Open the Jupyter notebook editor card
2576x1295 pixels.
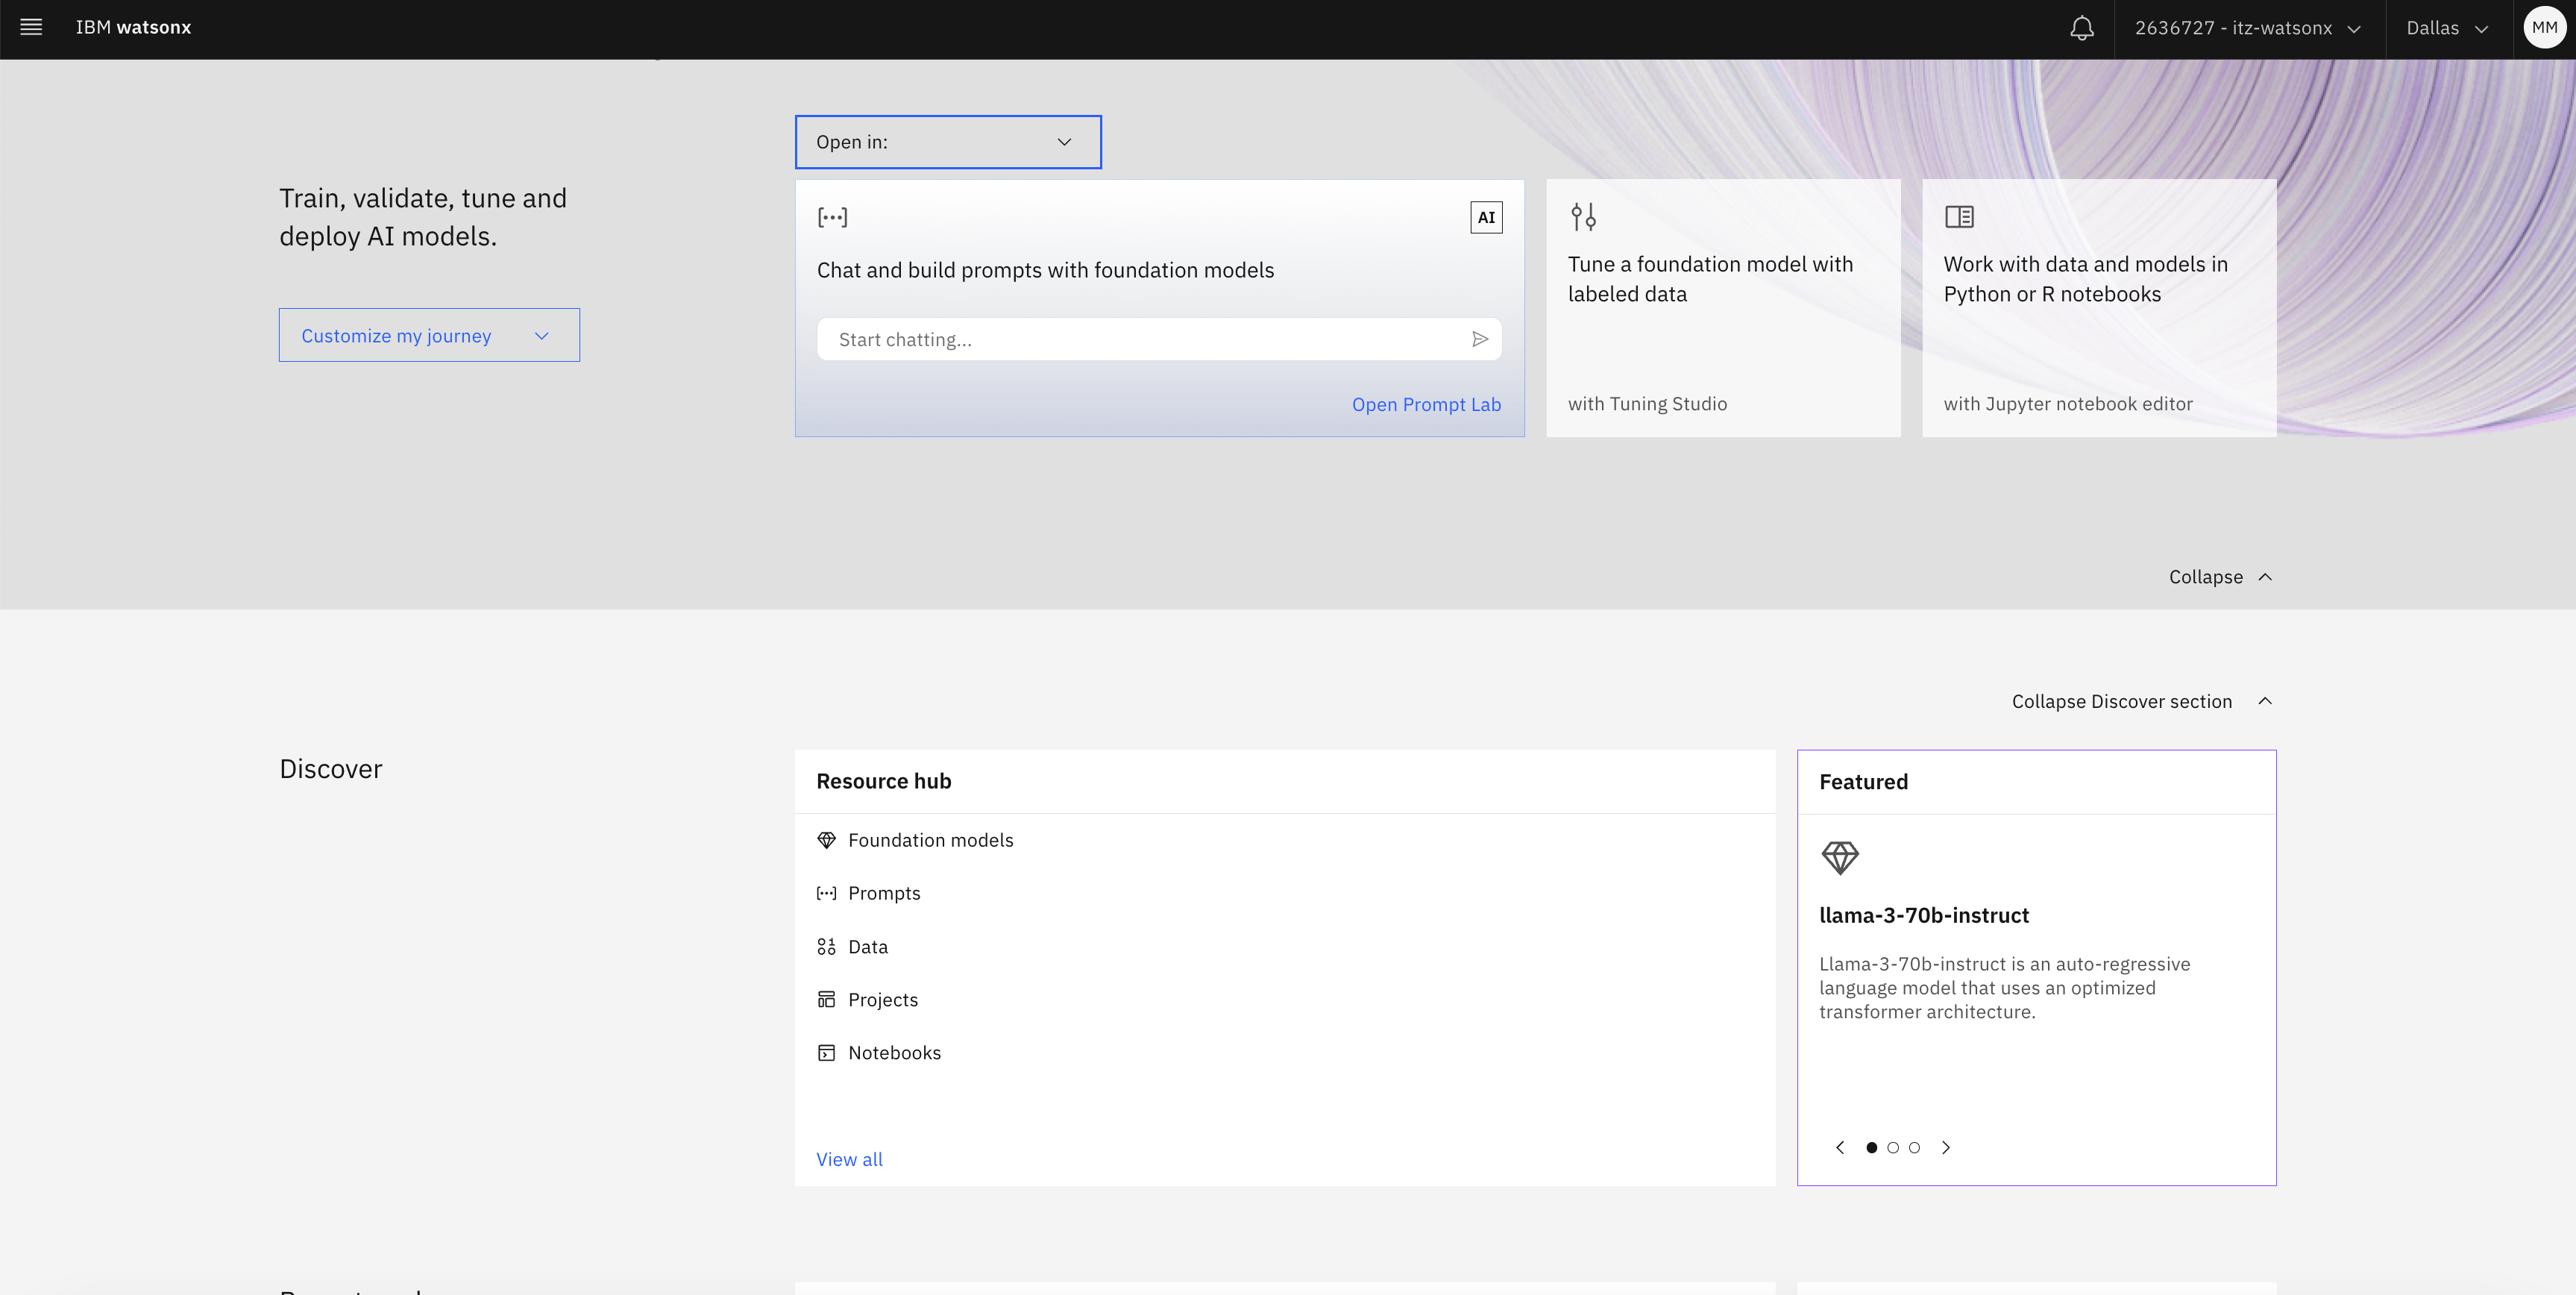click(2099, 308)
